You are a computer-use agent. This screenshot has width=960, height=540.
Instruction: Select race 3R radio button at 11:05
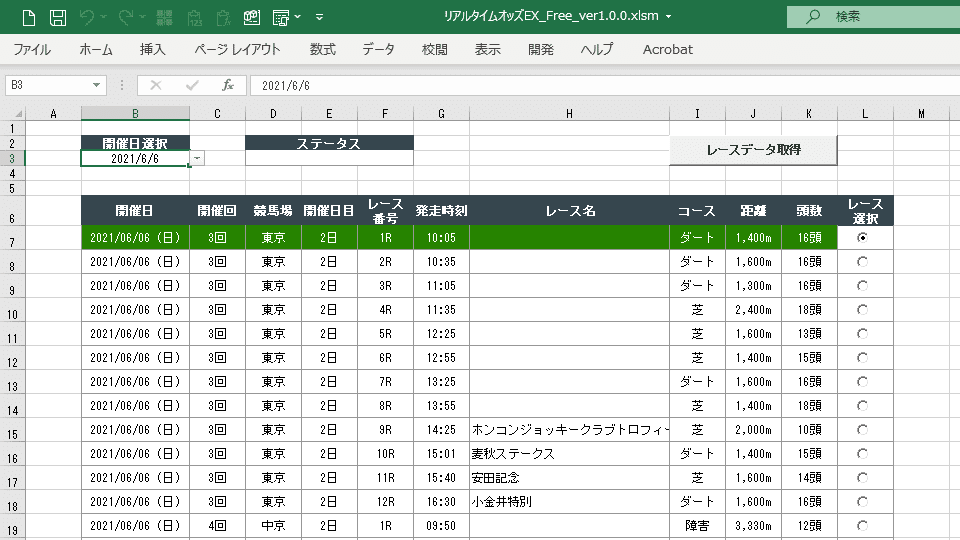click(x=863, y=285)
